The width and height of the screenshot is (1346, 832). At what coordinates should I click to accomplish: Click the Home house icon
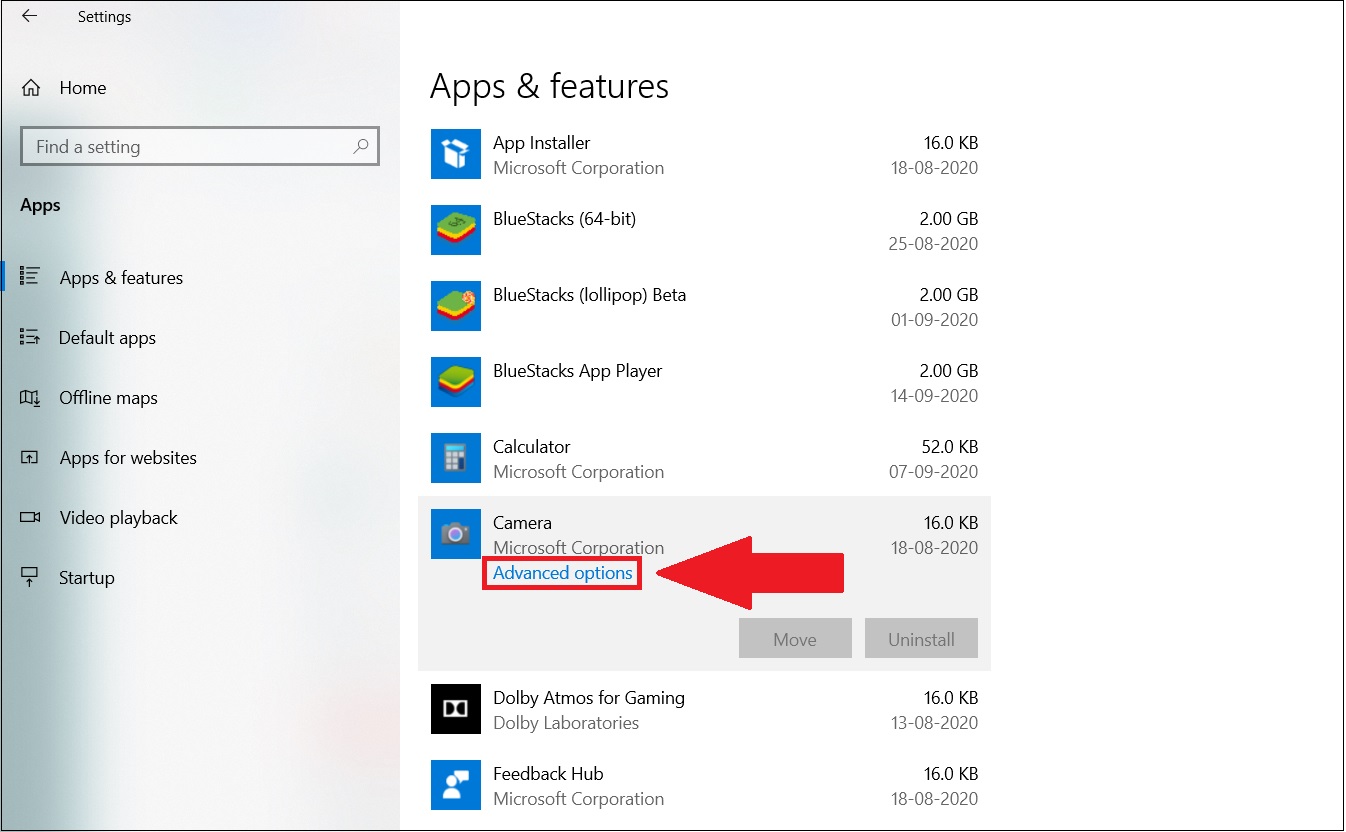[31, 87]
